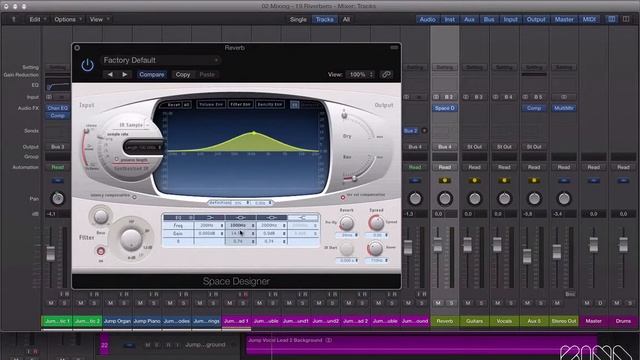Switch mixer to Single view

tap(298, 19)
